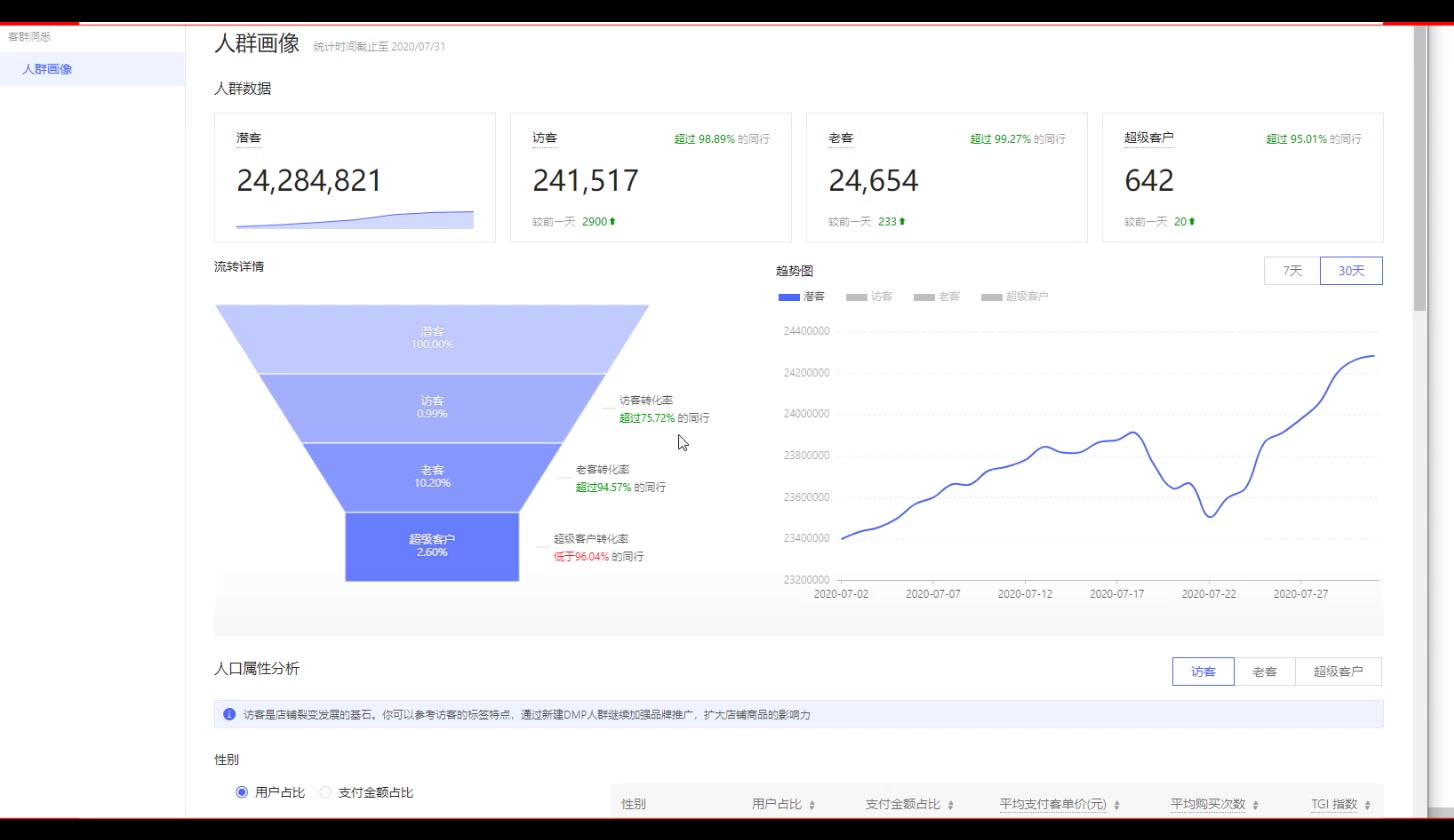The width and height of the screenshot is (1454, 840).
Task: Toggle 老客 series in trend chart legend
Action: tap(937, 297)
